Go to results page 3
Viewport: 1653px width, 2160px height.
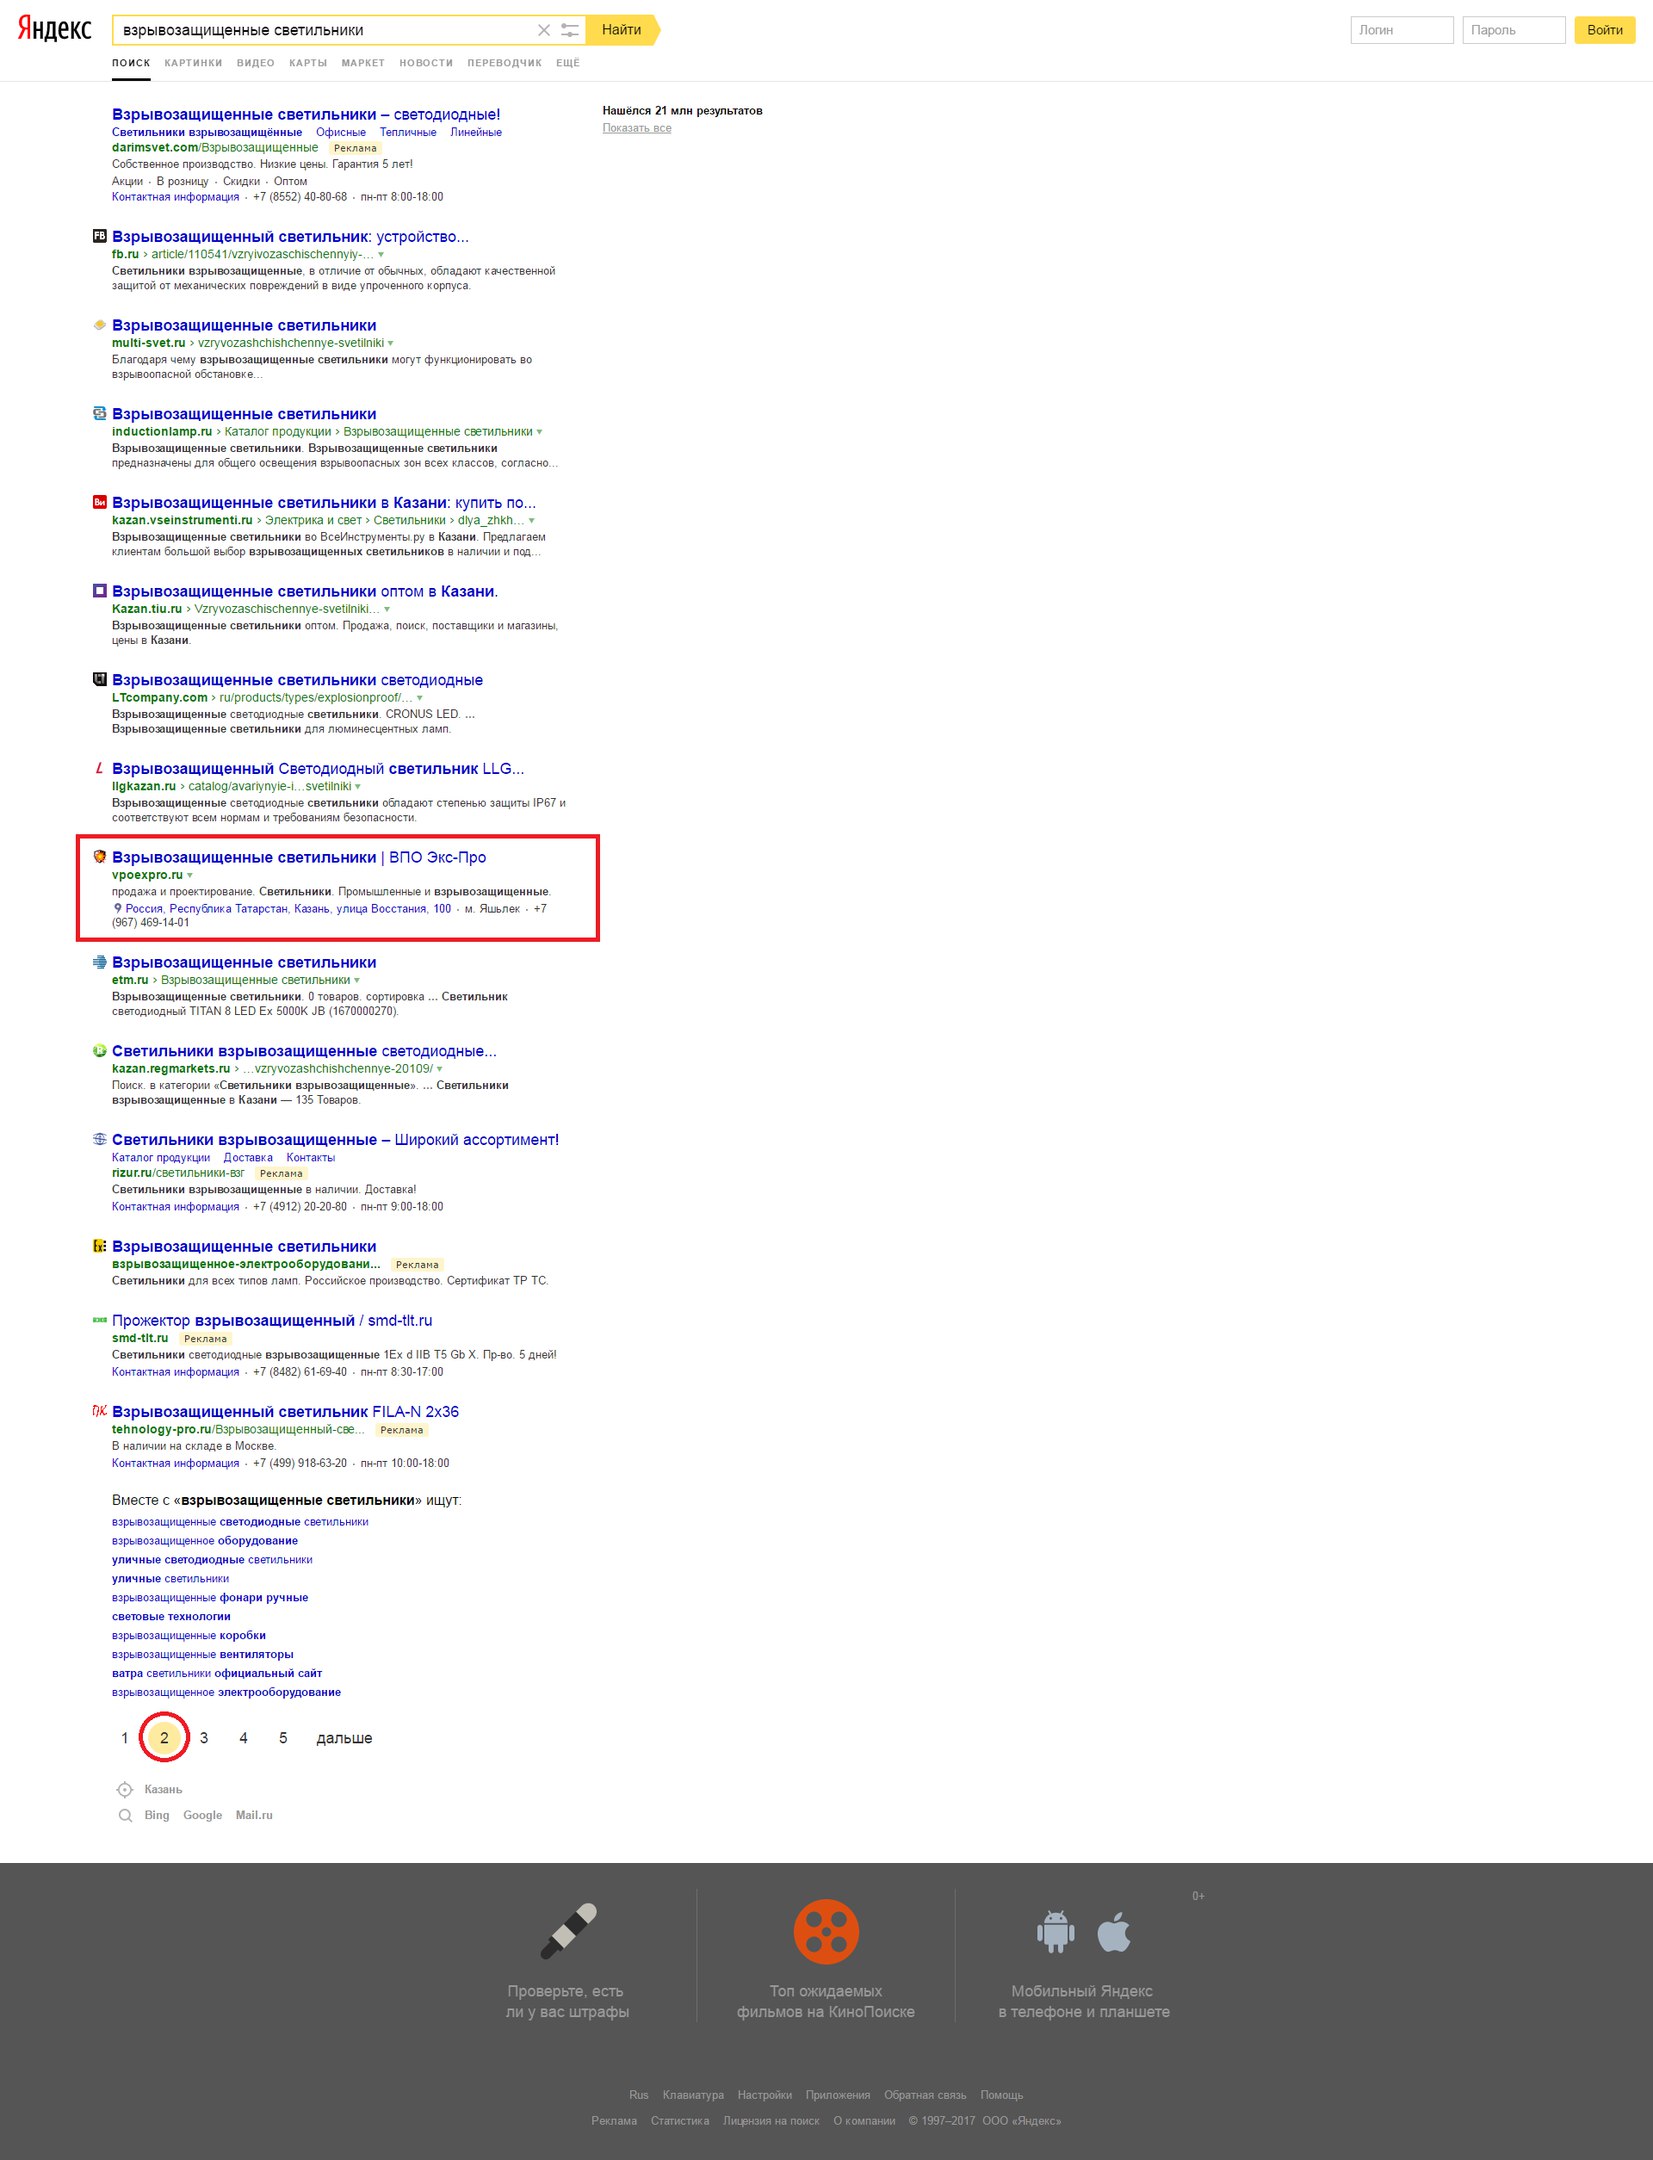[x=204, y=1739]
